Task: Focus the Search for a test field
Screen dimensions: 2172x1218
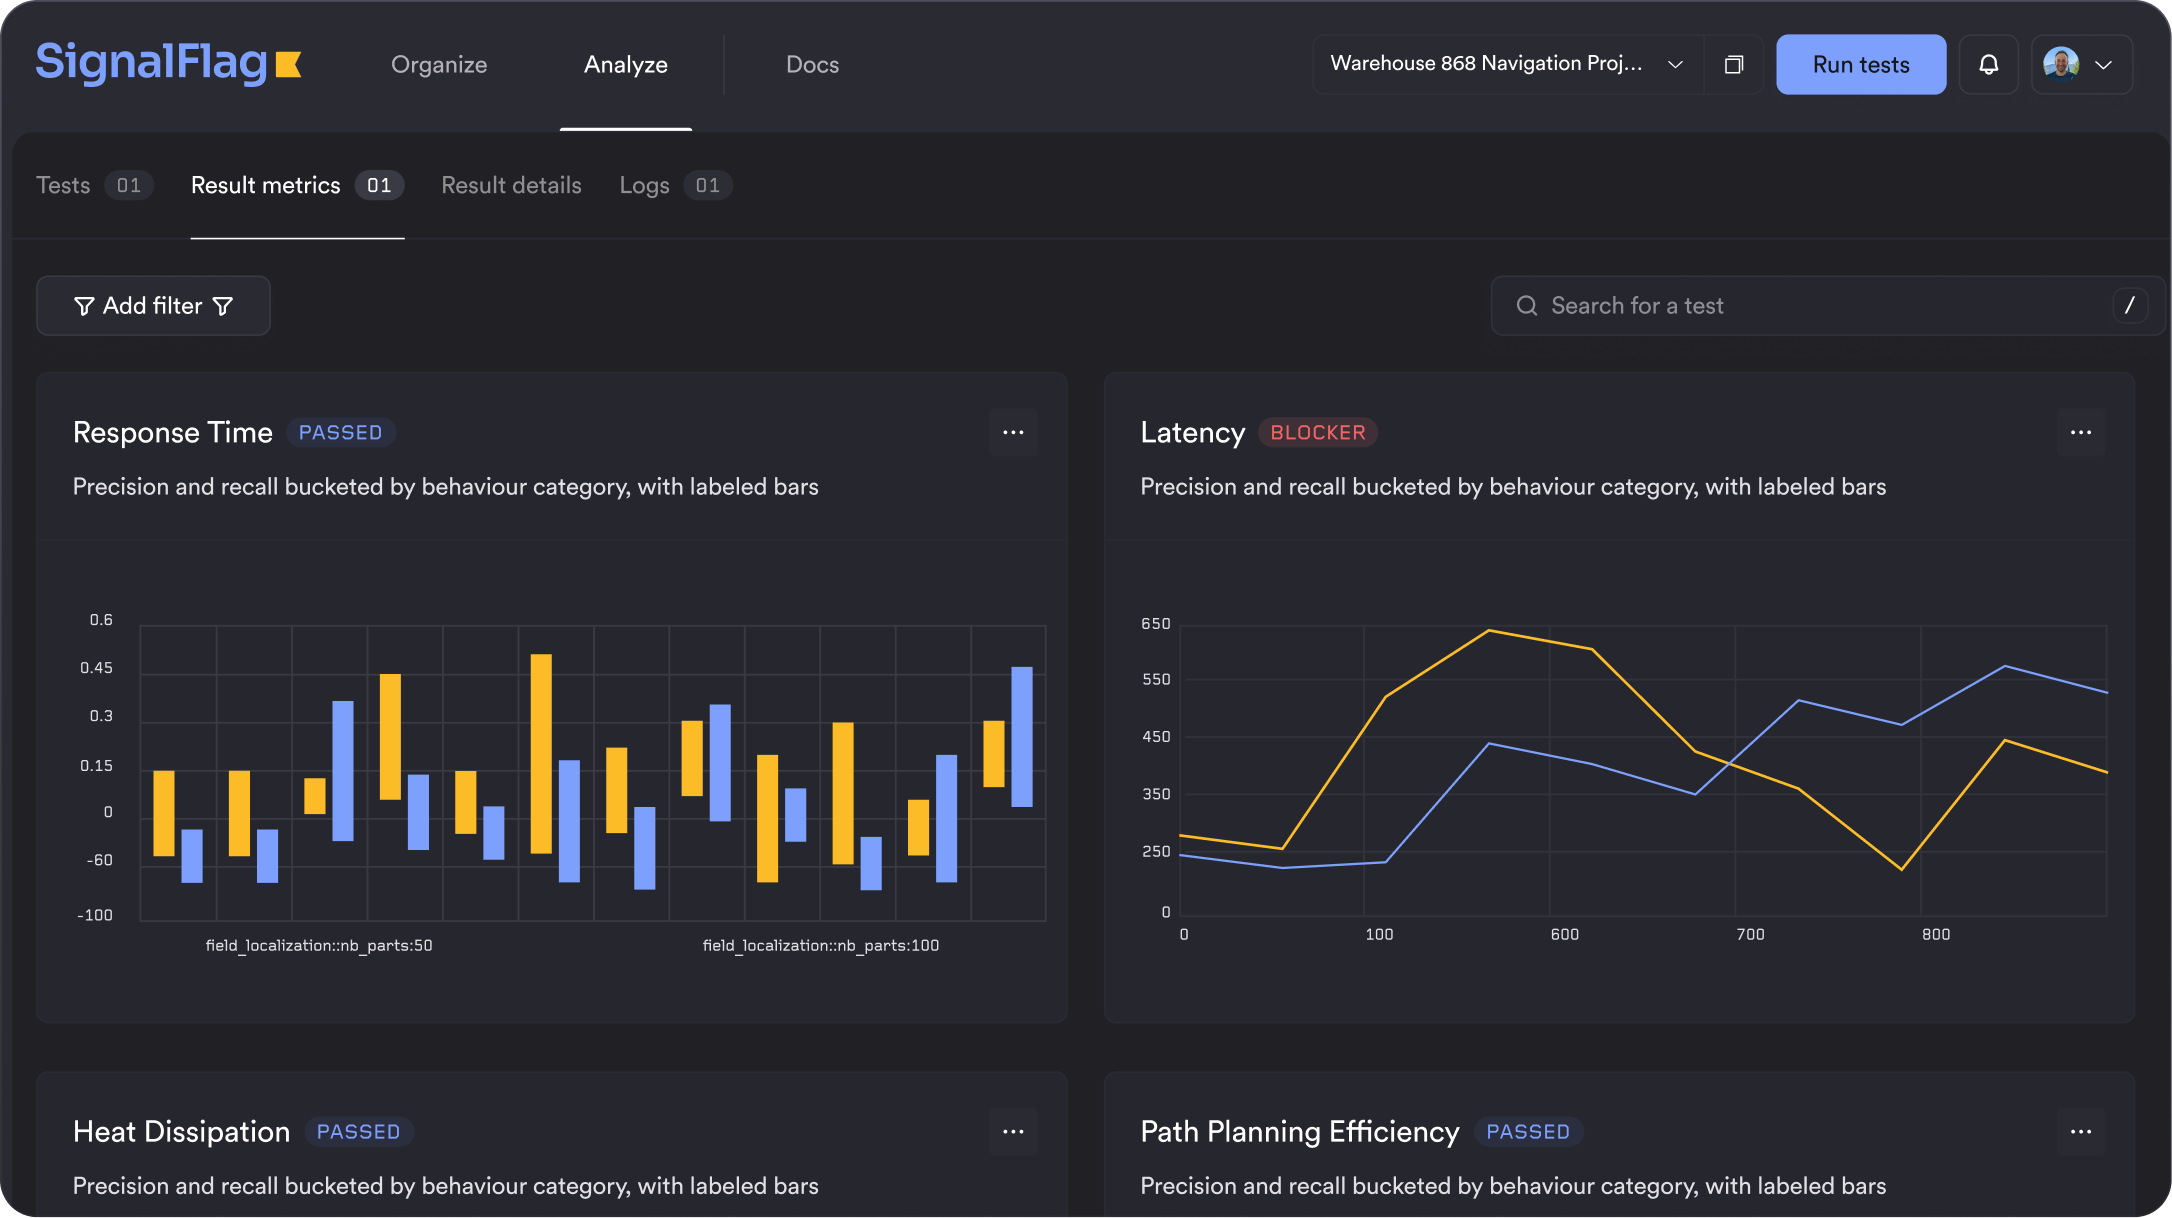Action: [1827, 306]
